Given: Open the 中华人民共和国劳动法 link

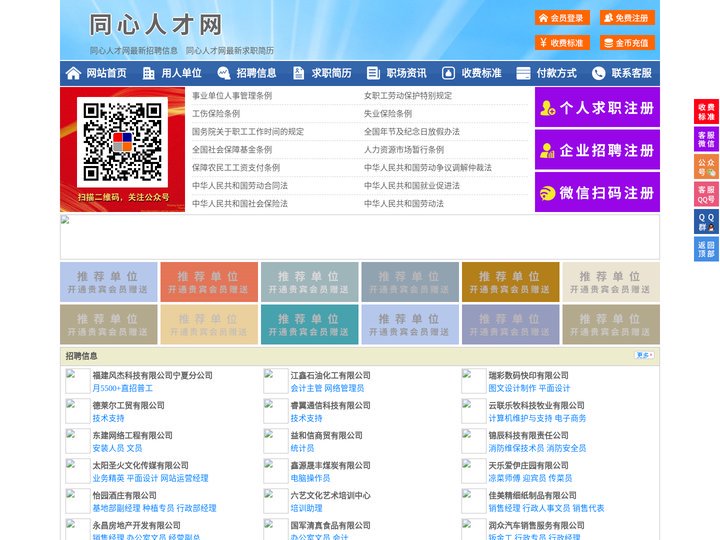Looking at the screenshot, I should 404,203.
